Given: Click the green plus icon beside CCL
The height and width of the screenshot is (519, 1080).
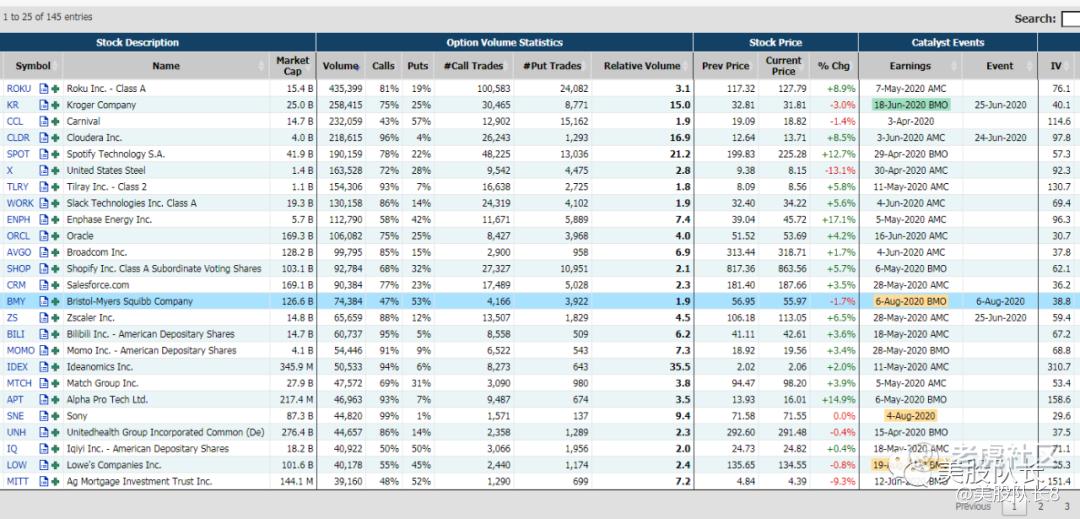Looking at the screenshot, I should [55, 121].
